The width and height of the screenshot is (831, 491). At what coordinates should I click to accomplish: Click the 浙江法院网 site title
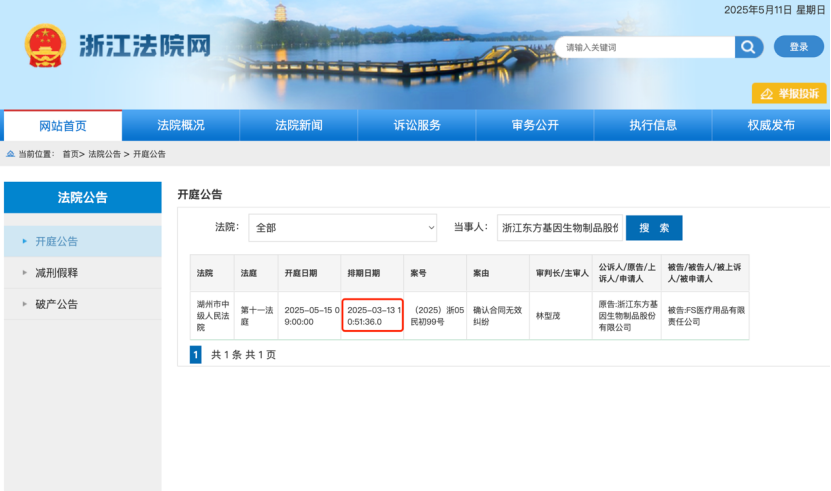click(x=145, y=46)
